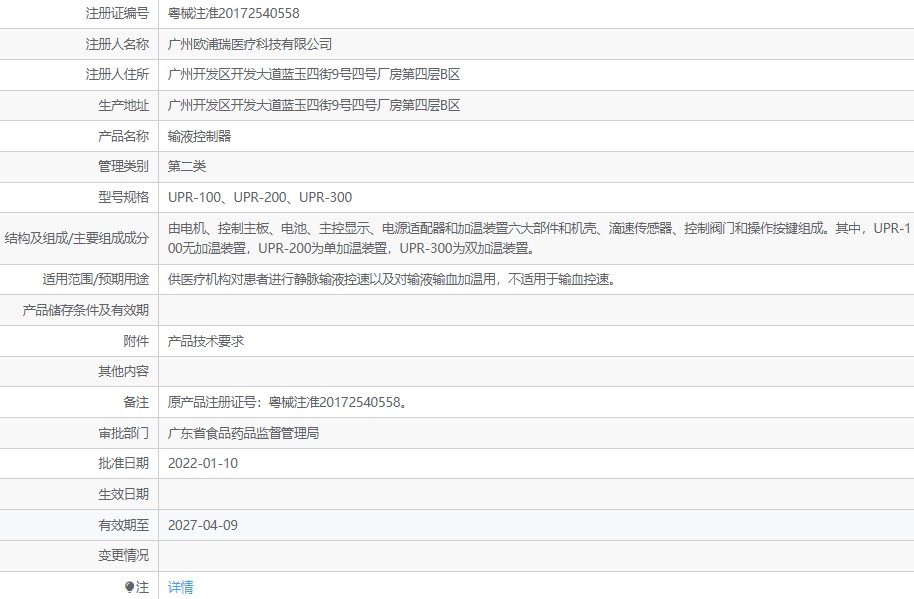This screenshot has height=599, width=914.
Task: Open the 详情 link in the 注 row
Action: coord(180,587)
